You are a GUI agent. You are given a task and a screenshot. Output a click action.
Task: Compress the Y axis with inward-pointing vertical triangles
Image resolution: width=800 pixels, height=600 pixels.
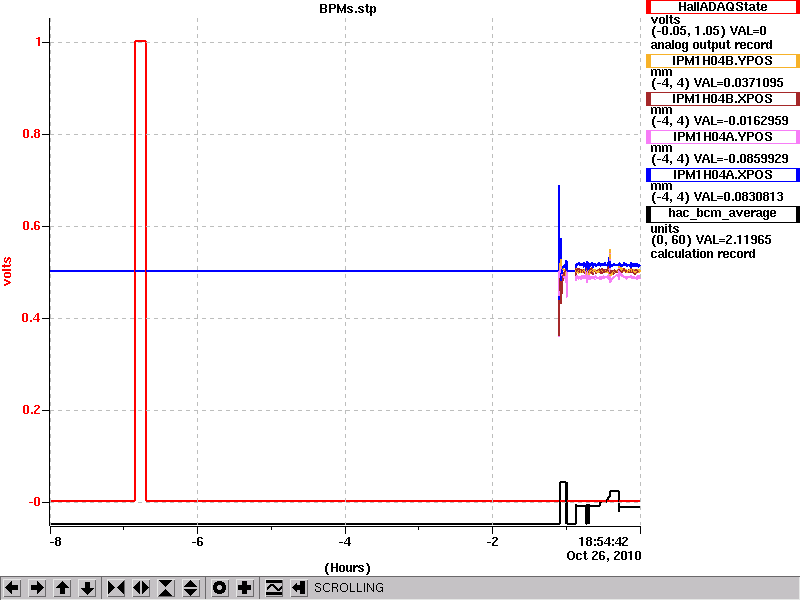point(166,588)
